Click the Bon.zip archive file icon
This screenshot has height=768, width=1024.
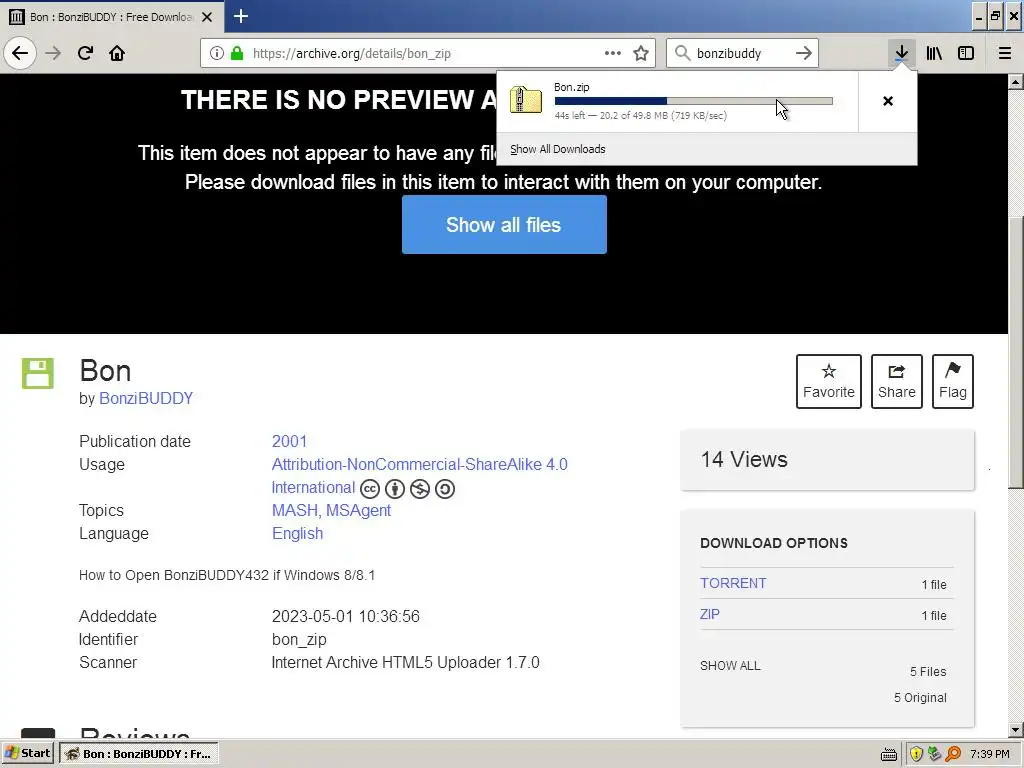526,101
